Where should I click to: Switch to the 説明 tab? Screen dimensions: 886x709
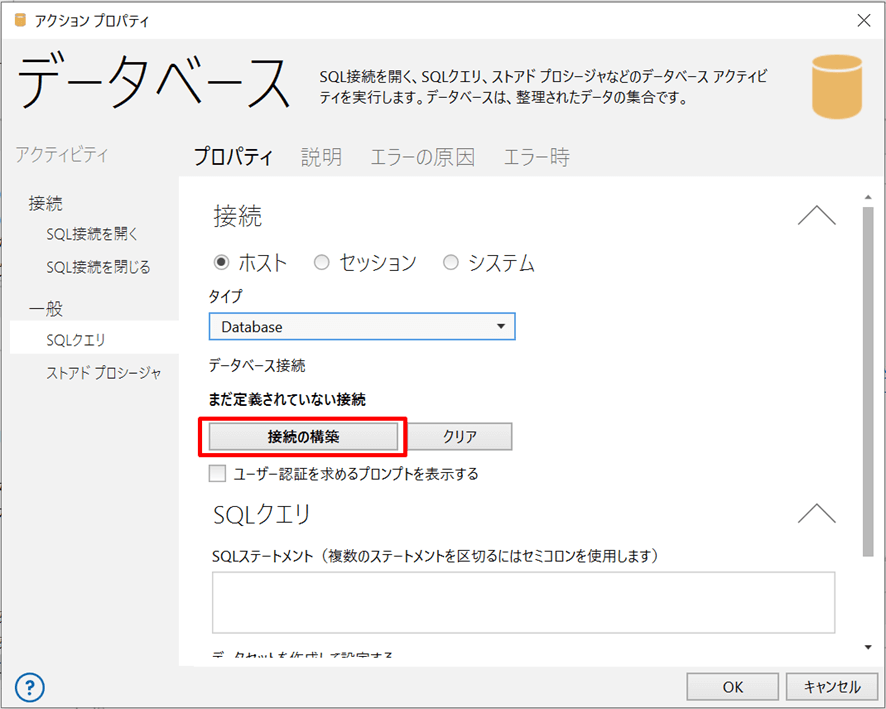coord(321,156)
